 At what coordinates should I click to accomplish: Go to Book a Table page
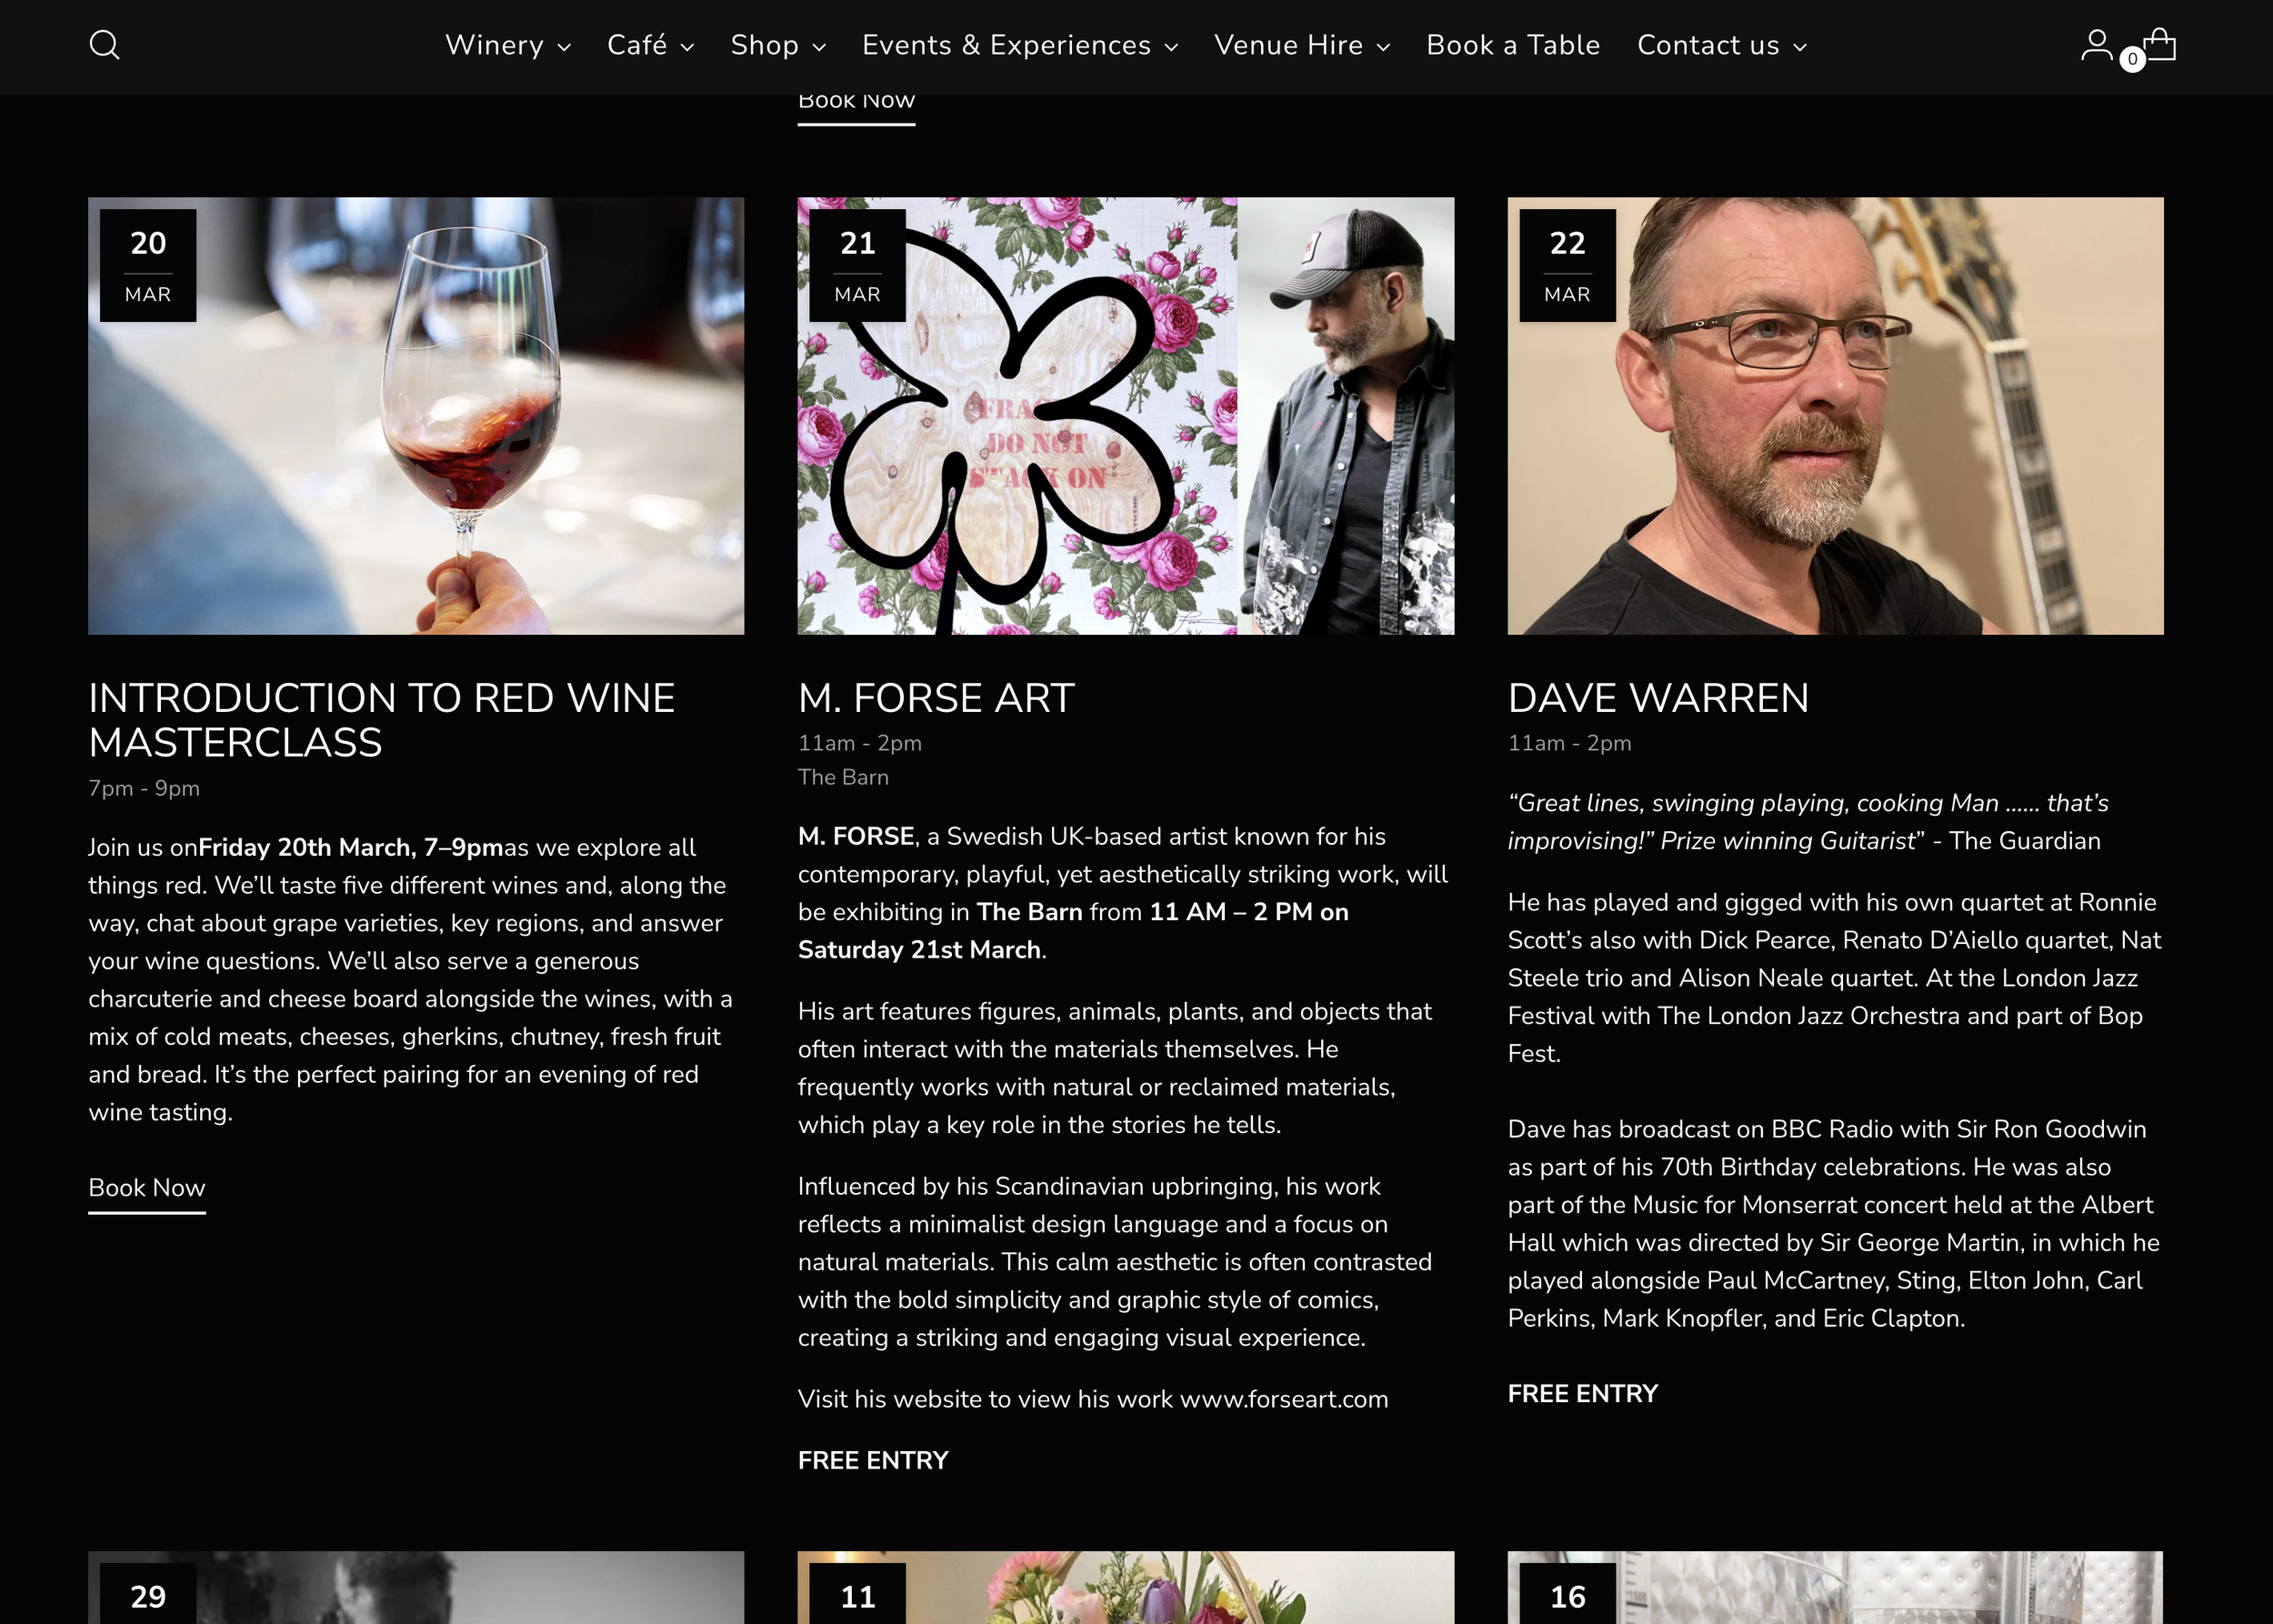pyautogui.click(x=1512, y=46)
